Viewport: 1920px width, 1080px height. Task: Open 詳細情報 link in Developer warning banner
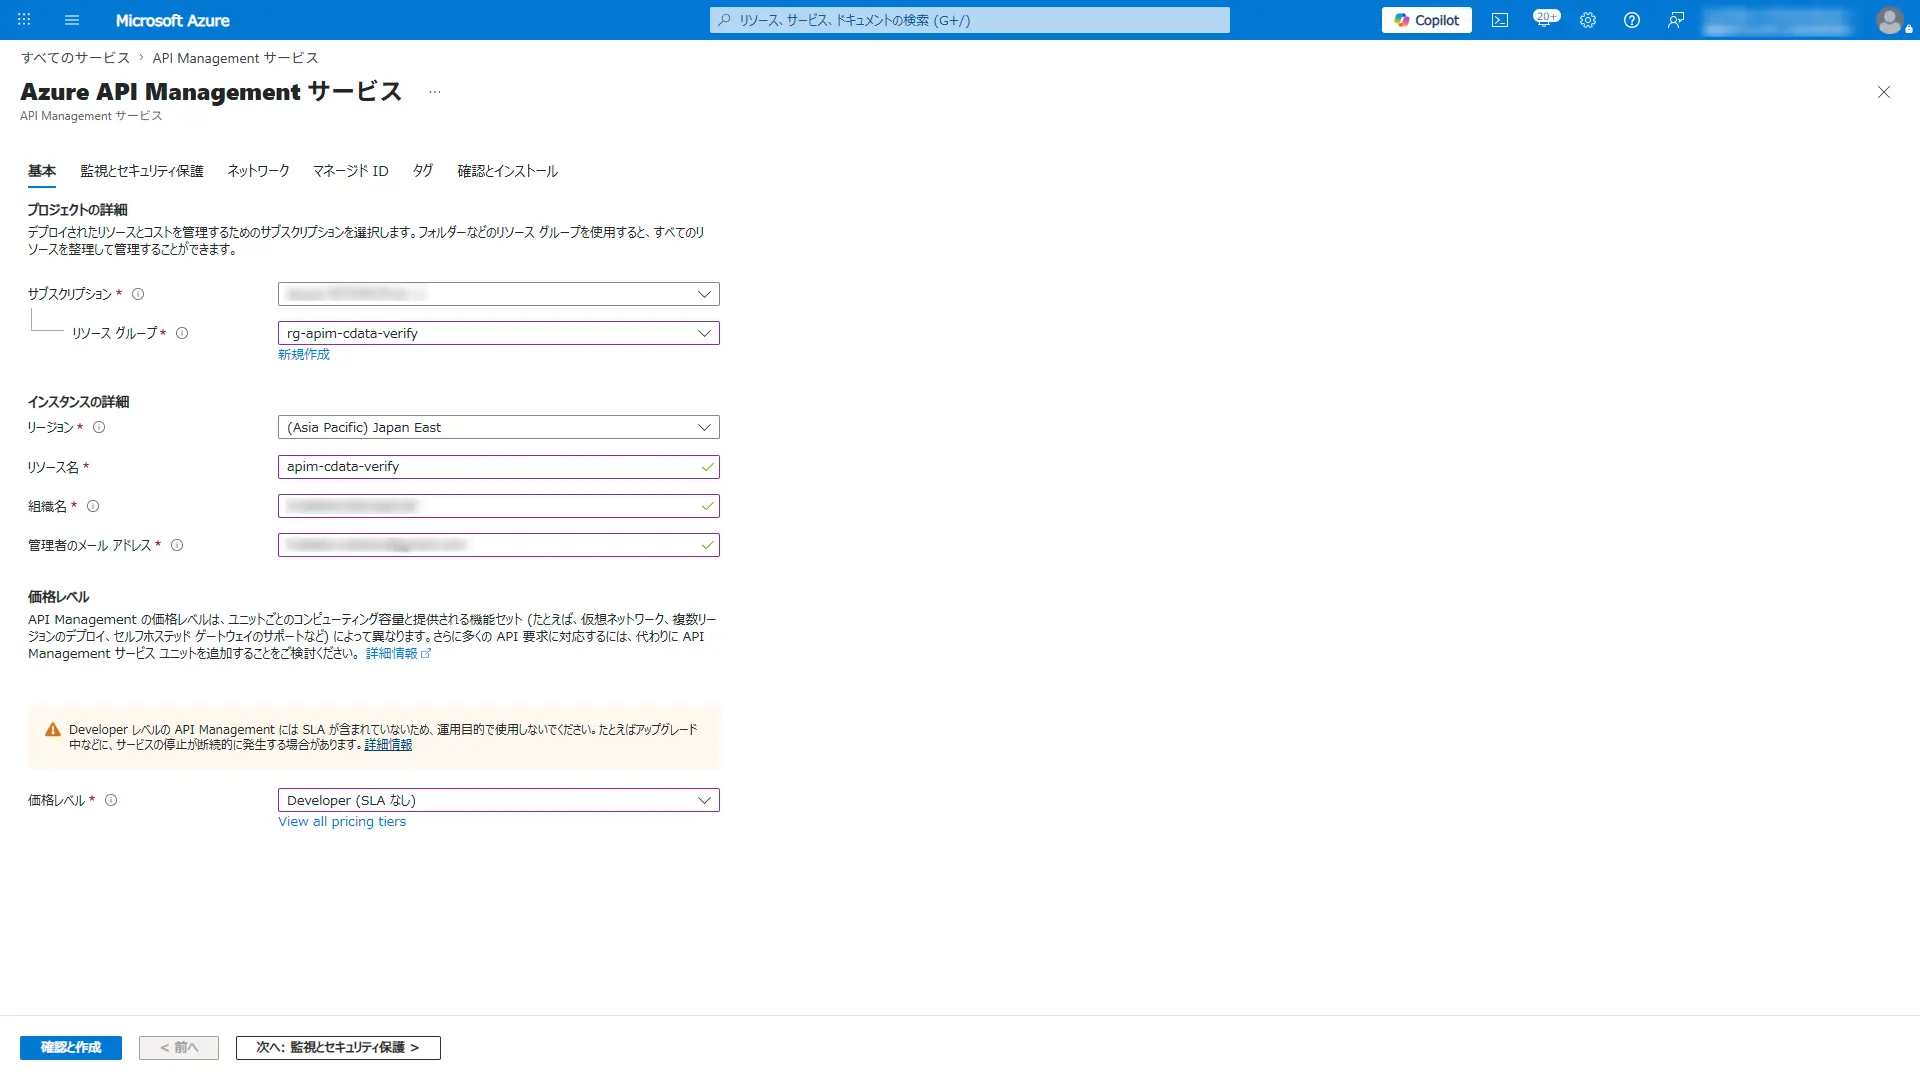tap(388, 745)
